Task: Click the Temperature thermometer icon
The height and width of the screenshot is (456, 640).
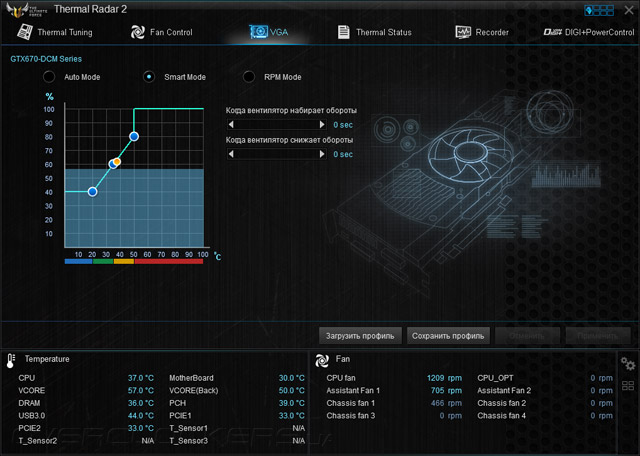Action: 11,360
